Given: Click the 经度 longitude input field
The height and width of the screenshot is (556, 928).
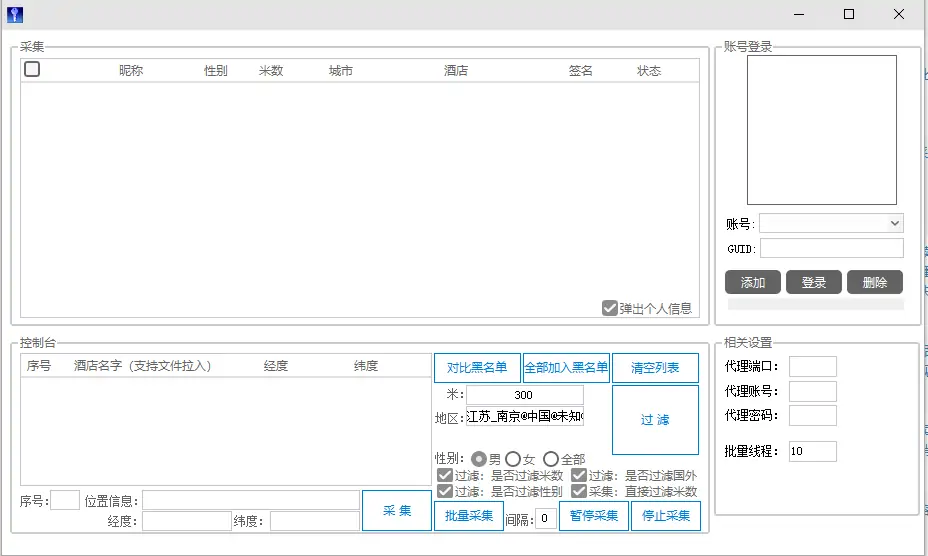Looking at the screenshot, I should 186,521.
